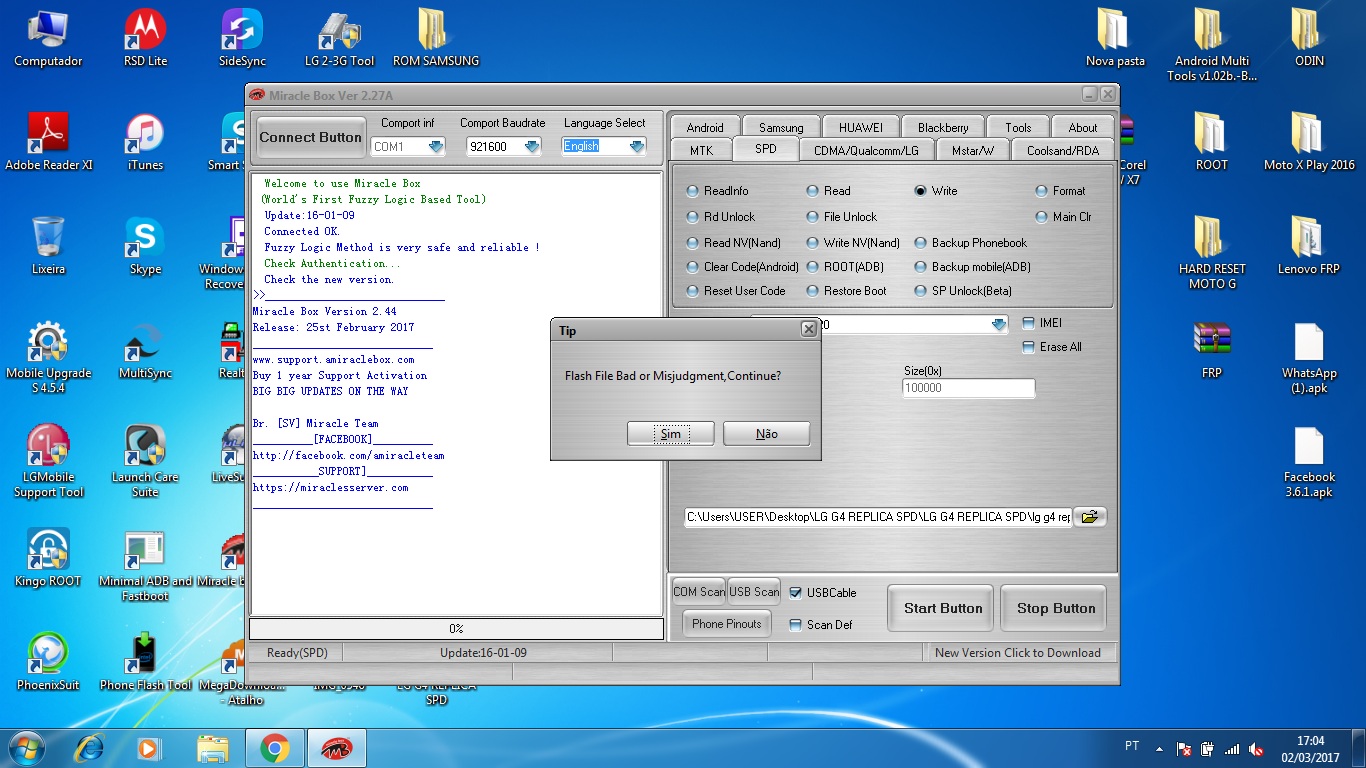Click the Start Button
1366x768 pixels.
[943, 608]
